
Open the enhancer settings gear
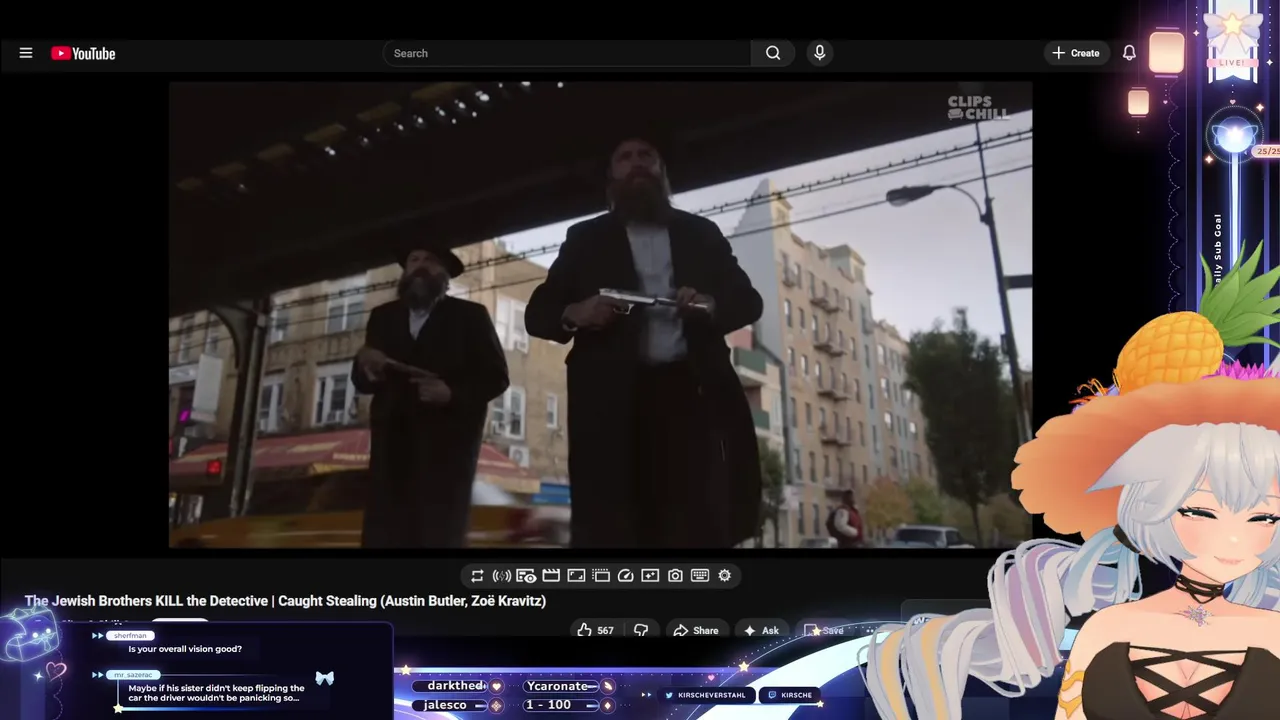(725, 575)
